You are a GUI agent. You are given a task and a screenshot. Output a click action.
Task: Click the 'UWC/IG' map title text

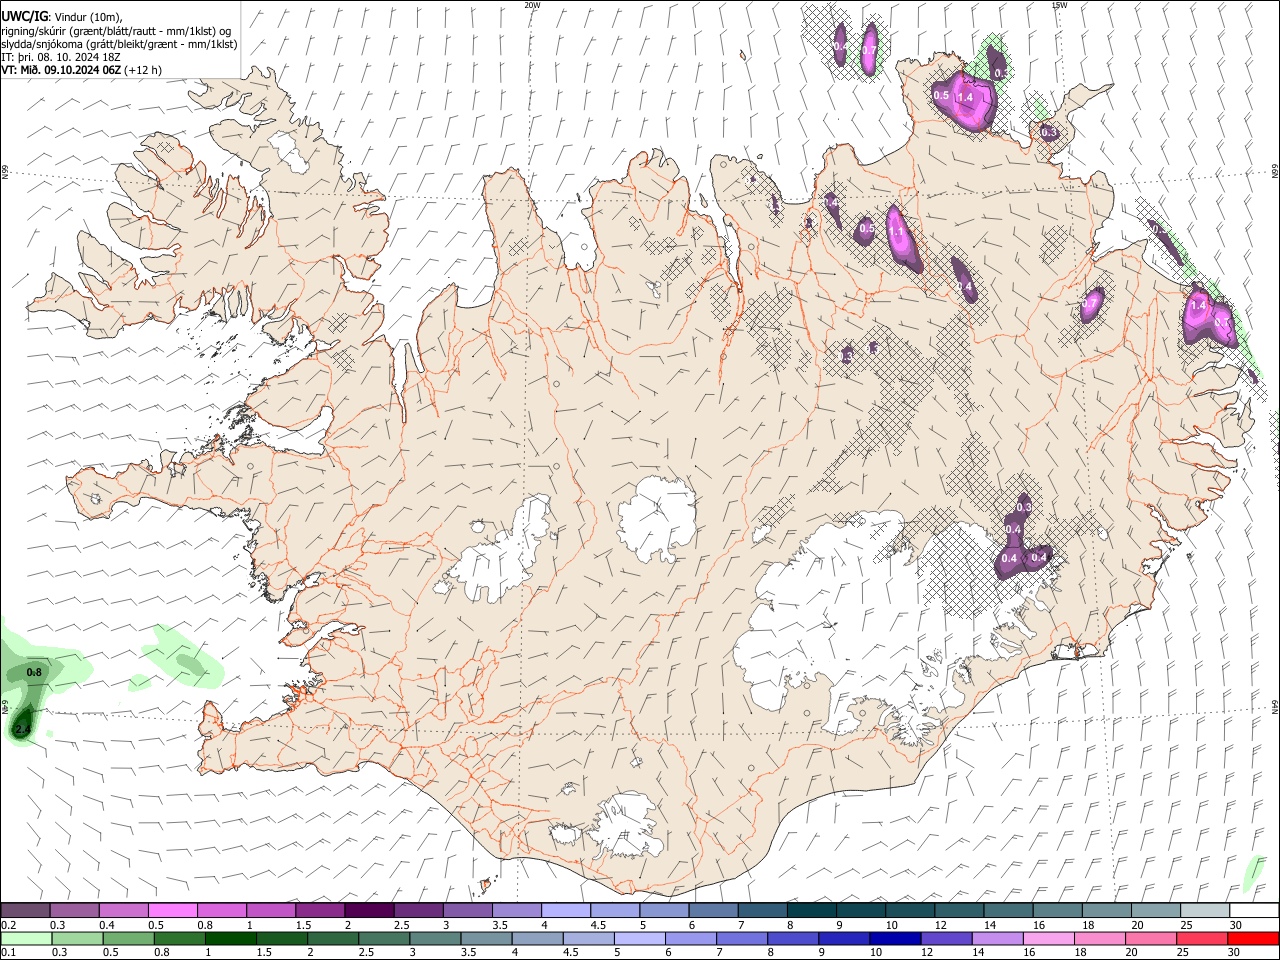pos(24,16)
